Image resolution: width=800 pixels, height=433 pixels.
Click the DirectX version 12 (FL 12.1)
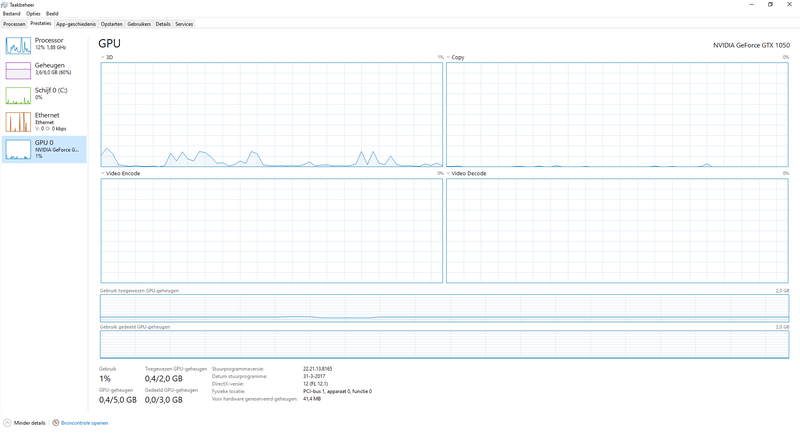click(315, 384)
